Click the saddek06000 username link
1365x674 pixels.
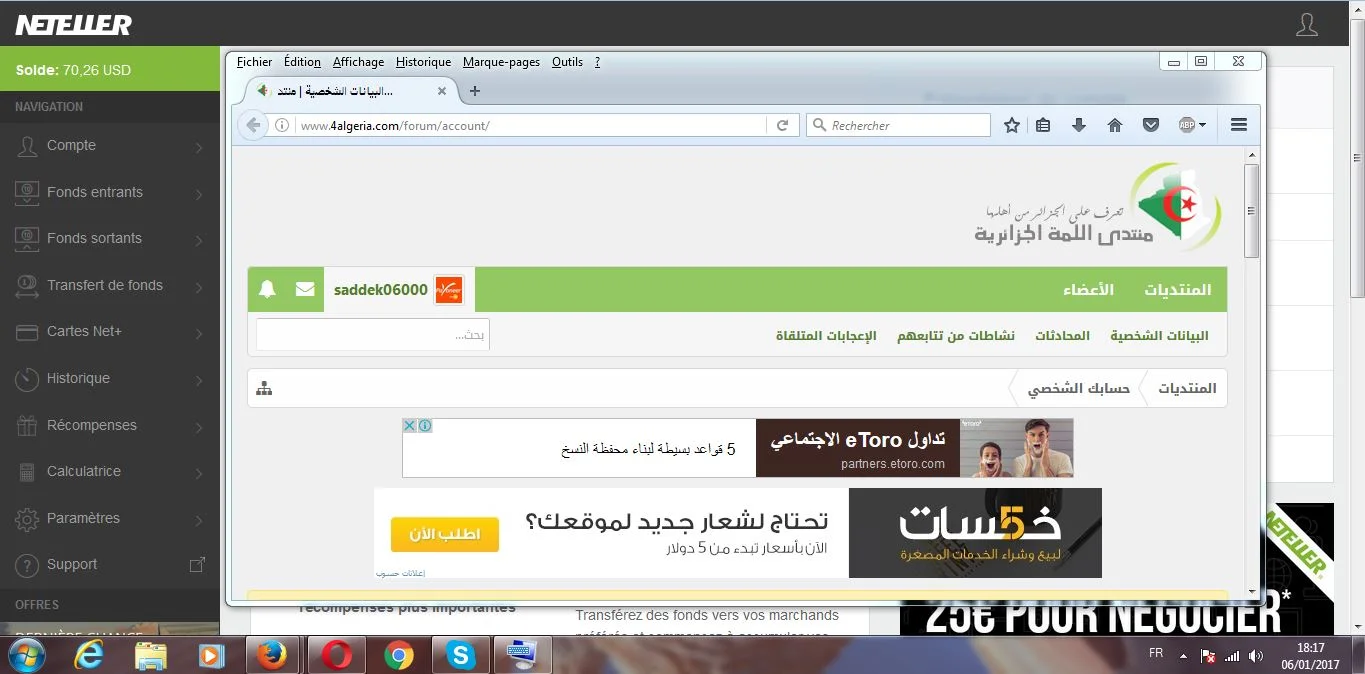[380, 290]
